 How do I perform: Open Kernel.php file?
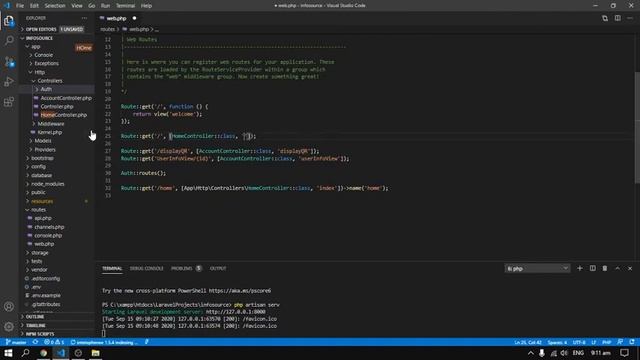coord(49,132)
